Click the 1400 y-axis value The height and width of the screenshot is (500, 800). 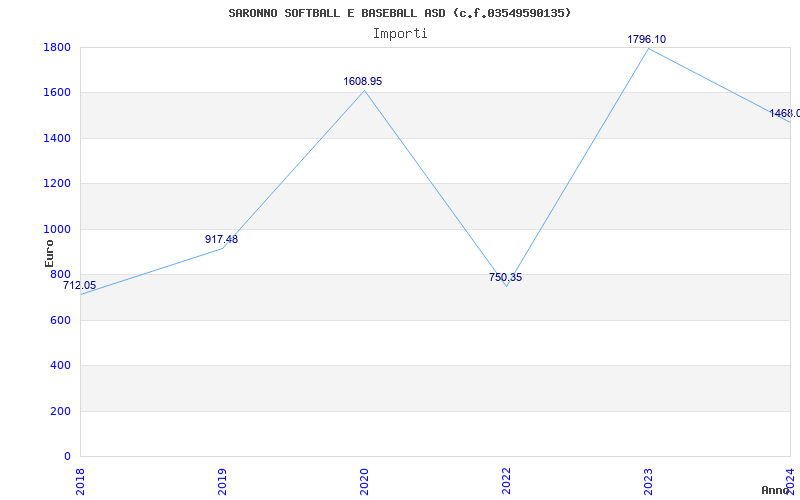[x=57, y=138]
